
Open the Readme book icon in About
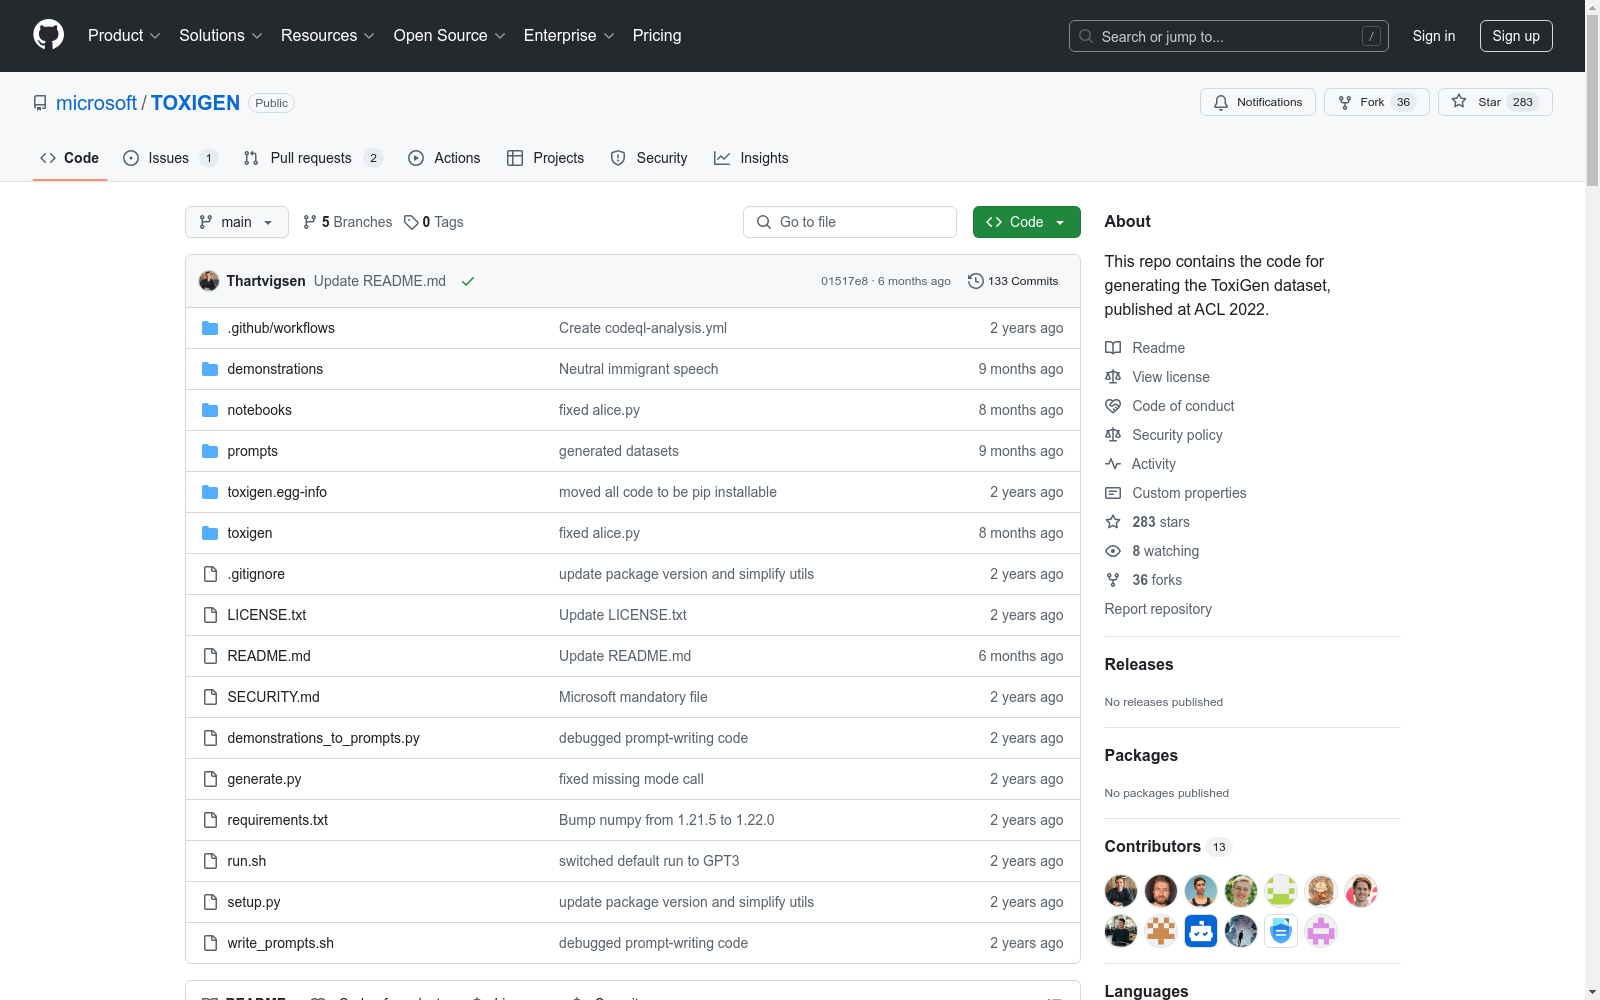(x=1113, y=348)
